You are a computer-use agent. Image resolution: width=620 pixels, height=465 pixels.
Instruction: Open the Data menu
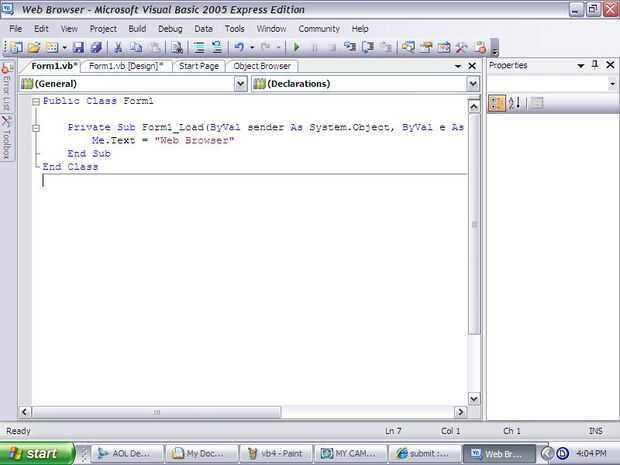pyautogui.click(x=203, y=29)
